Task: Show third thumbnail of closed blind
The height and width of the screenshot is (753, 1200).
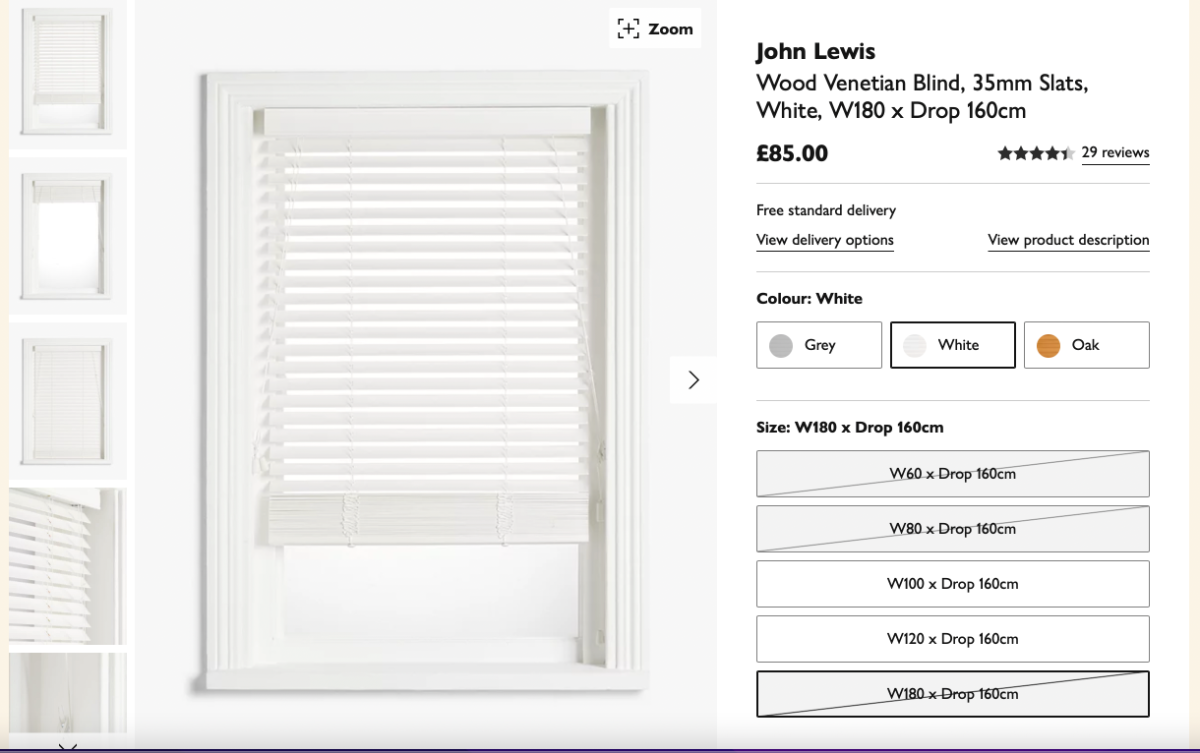Action: tap(68, 401)
